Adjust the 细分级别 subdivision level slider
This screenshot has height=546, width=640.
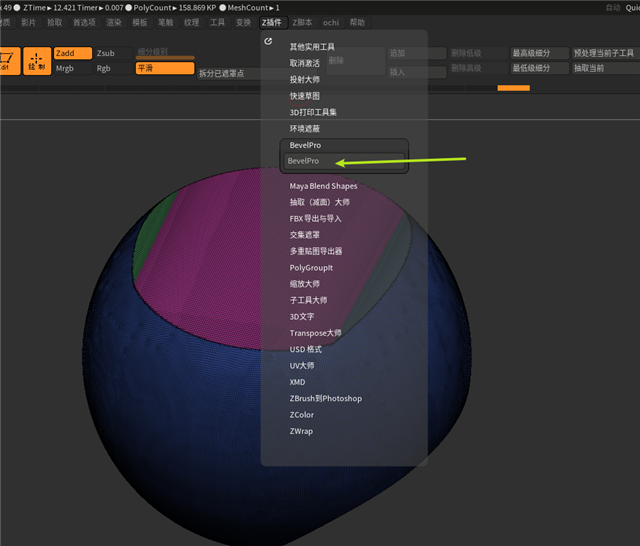[165, 53]
